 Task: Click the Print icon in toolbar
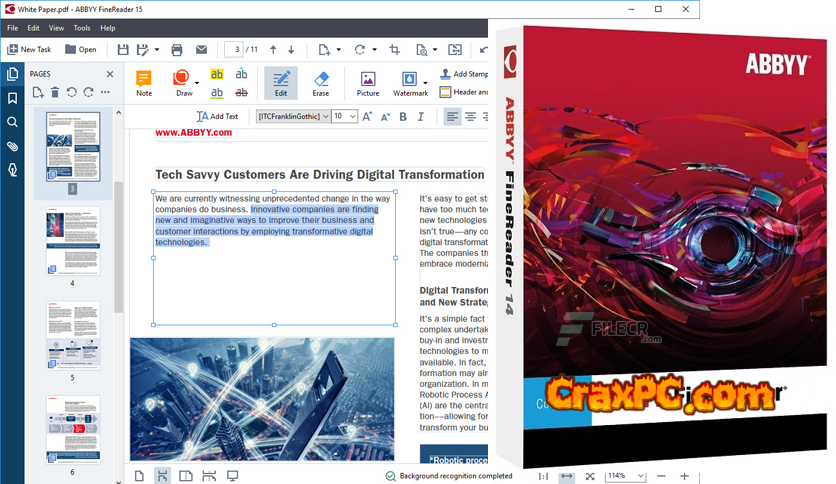point(177,49)
